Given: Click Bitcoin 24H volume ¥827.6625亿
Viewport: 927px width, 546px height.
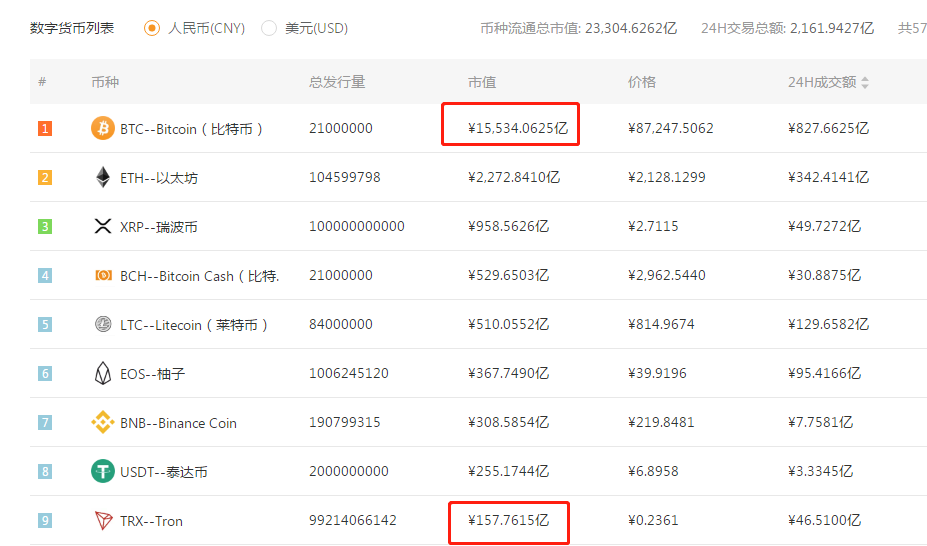Looking at the screenshot, I should (x=828, y=128).
